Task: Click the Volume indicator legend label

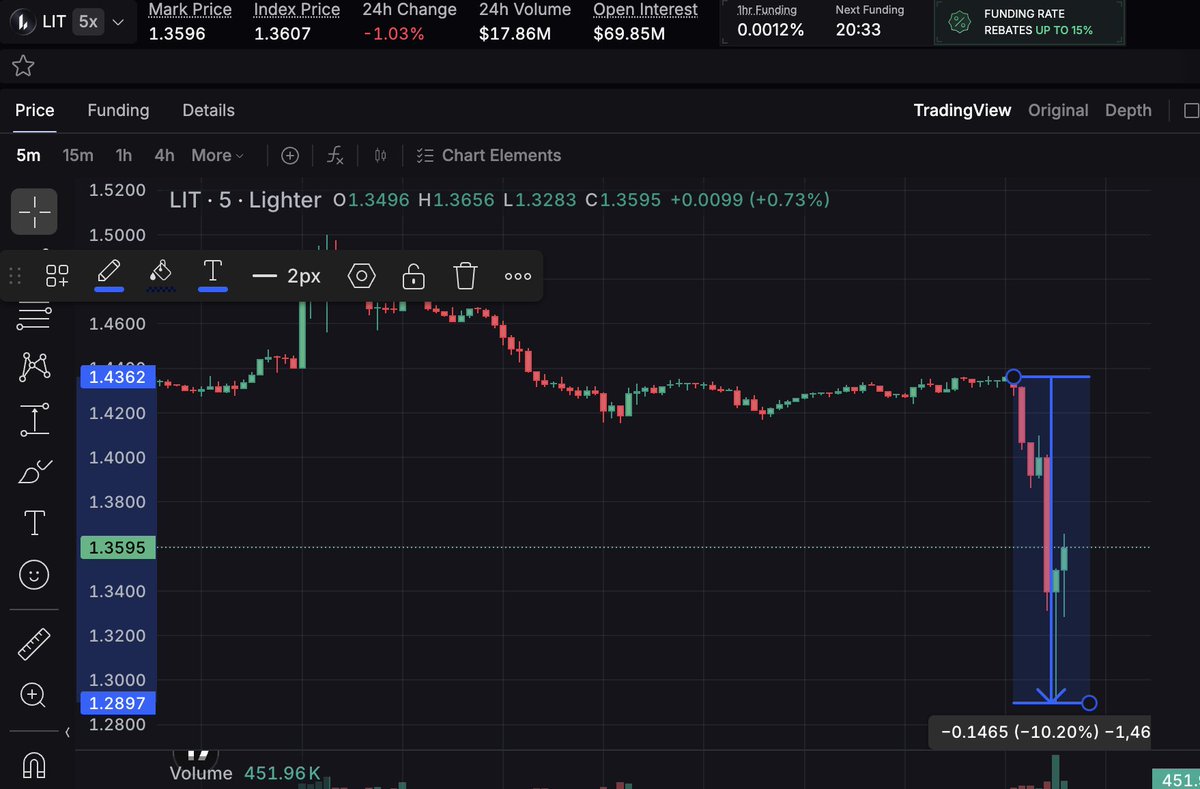Action: (x=200, y=773)
